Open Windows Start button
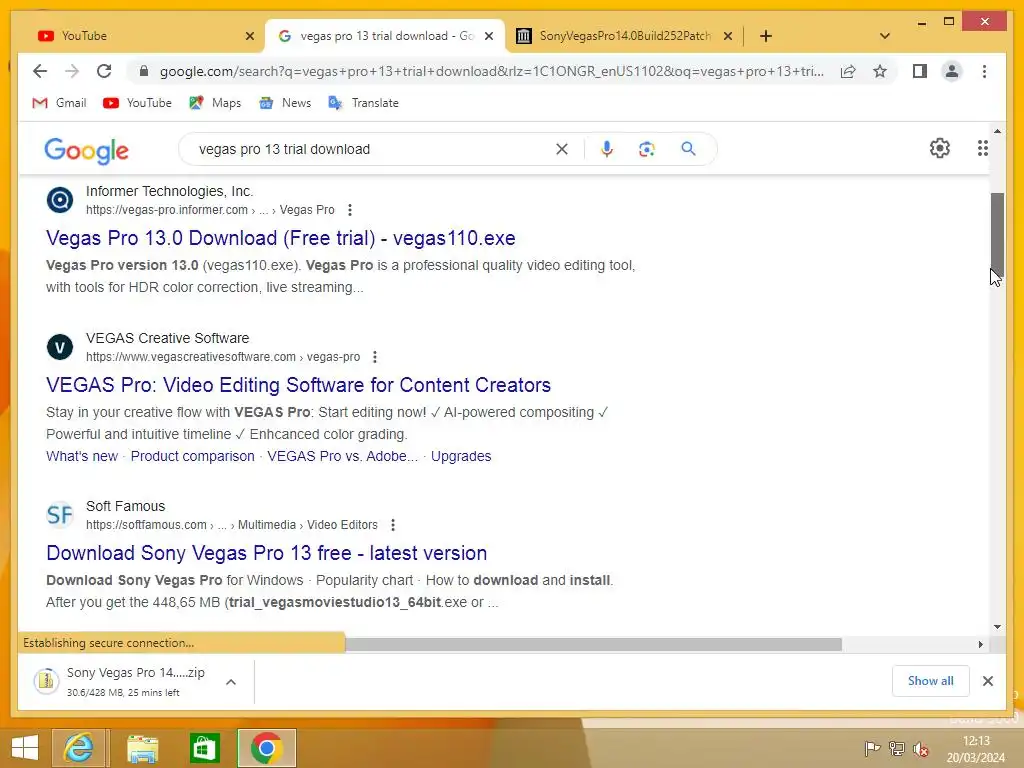1024x768 pixels. (25, 748)
